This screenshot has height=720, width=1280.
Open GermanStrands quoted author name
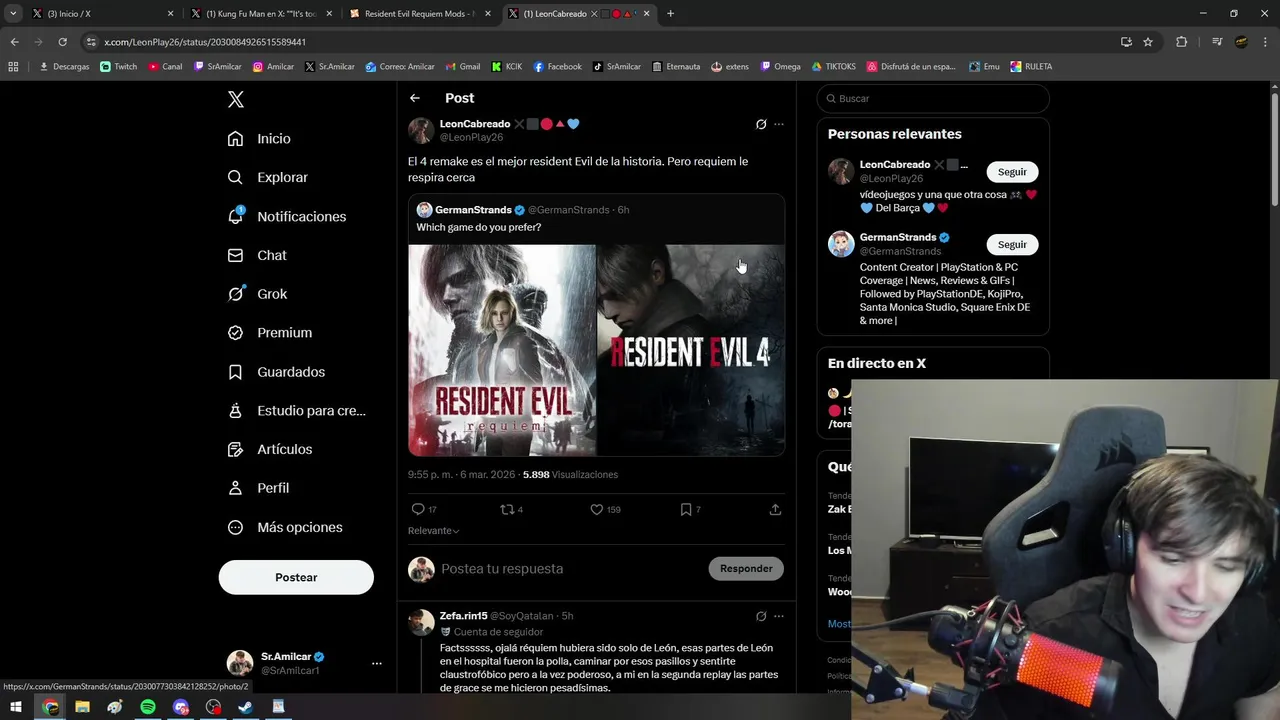(473, 210)
